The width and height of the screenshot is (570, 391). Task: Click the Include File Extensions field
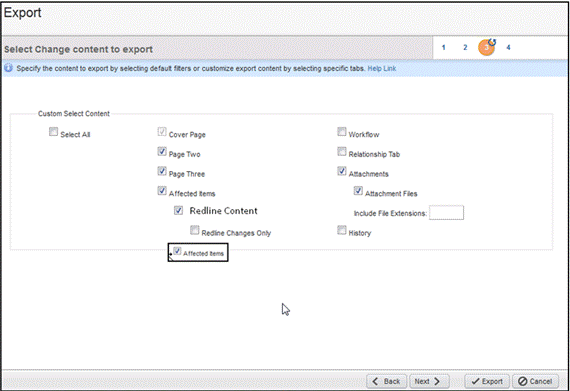(446, 213)
